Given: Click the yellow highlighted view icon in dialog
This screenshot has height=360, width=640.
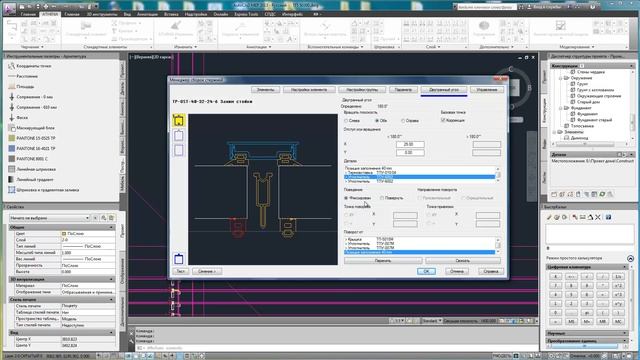Looking at the screenshot, I should (x=179, y=120).
